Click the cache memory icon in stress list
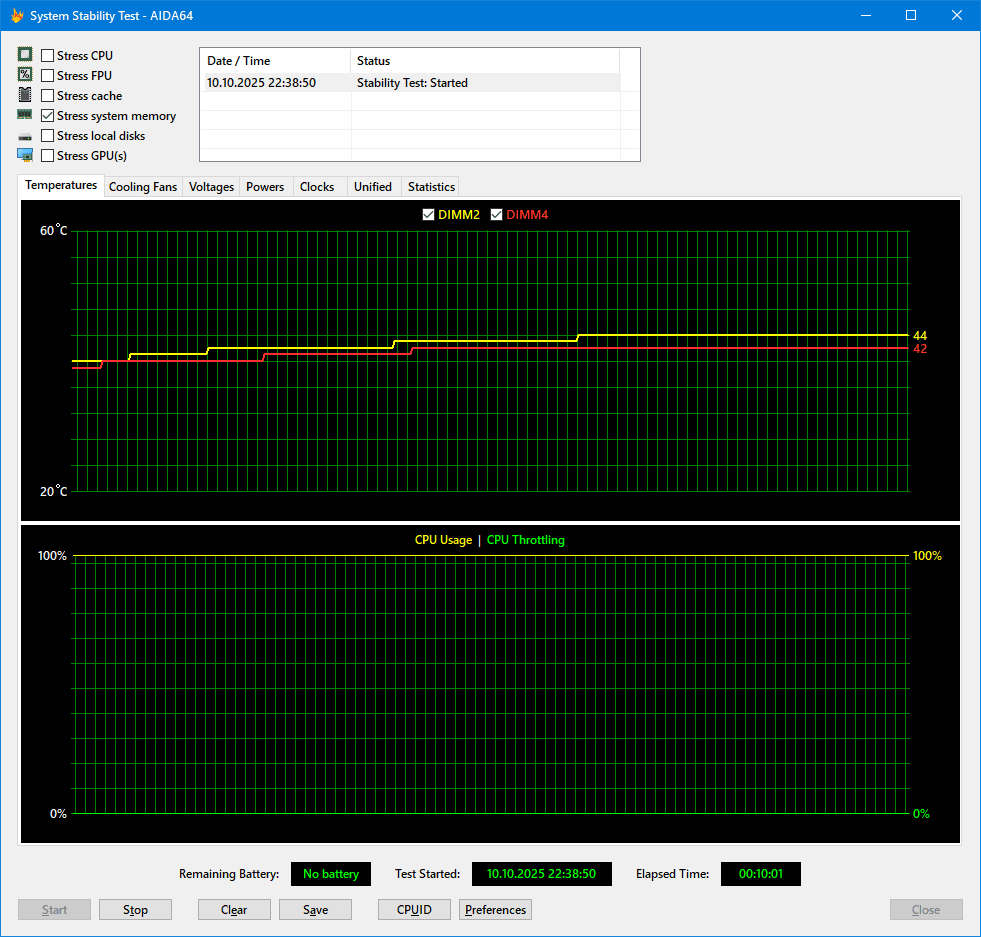The height and width of the screenshot is (937, 981). coord(23,95)
